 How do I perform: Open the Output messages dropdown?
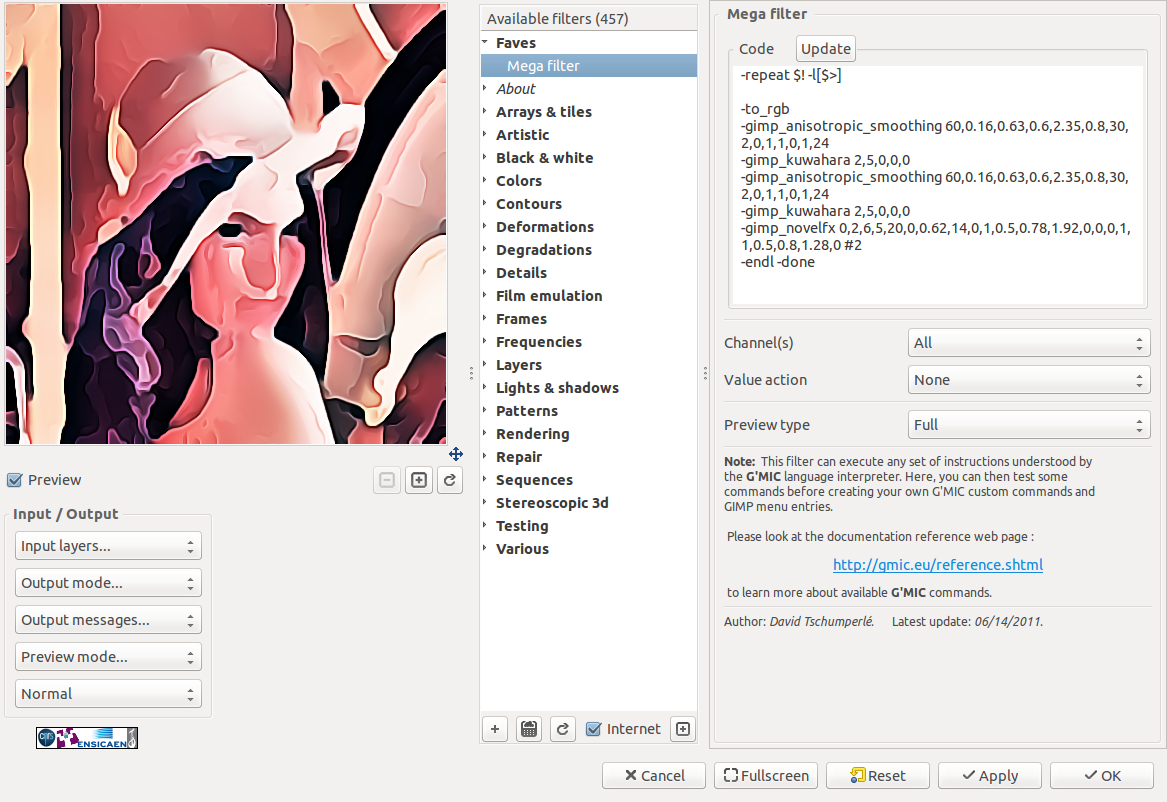(108, 620)
